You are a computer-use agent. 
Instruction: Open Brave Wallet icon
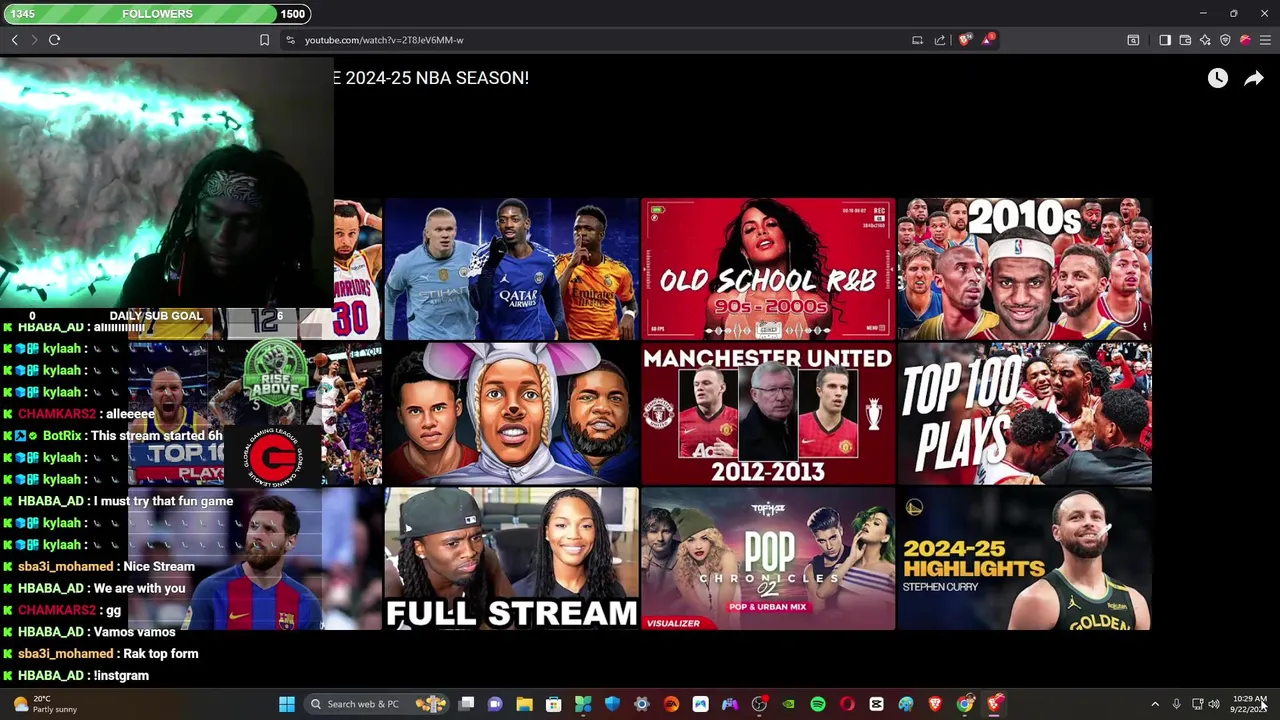click(x=1185, y=40)
